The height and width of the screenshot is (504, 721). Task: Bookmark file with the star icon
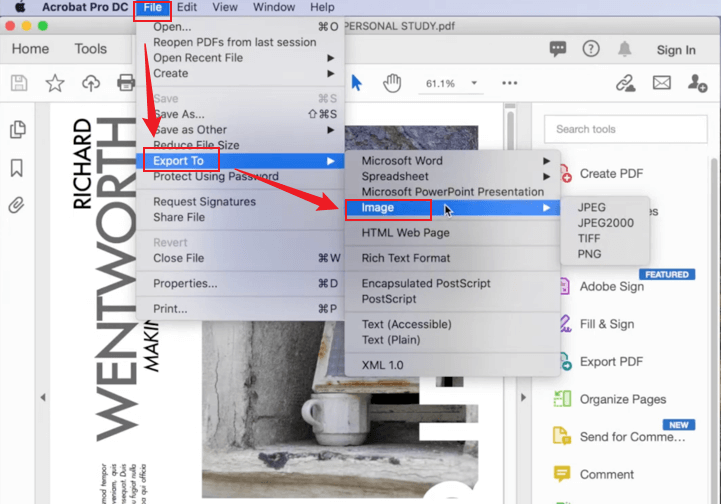(55, 83)
